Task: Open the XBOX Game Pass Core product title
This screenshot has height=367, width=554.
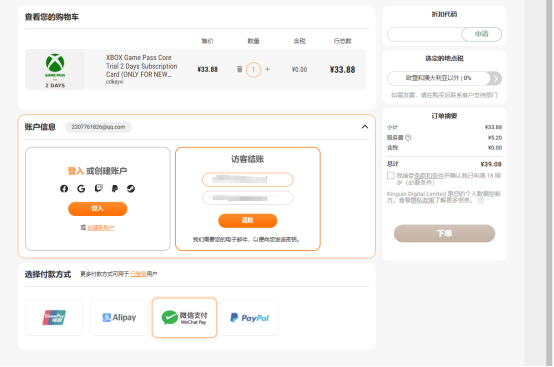Action: [141, 66]
